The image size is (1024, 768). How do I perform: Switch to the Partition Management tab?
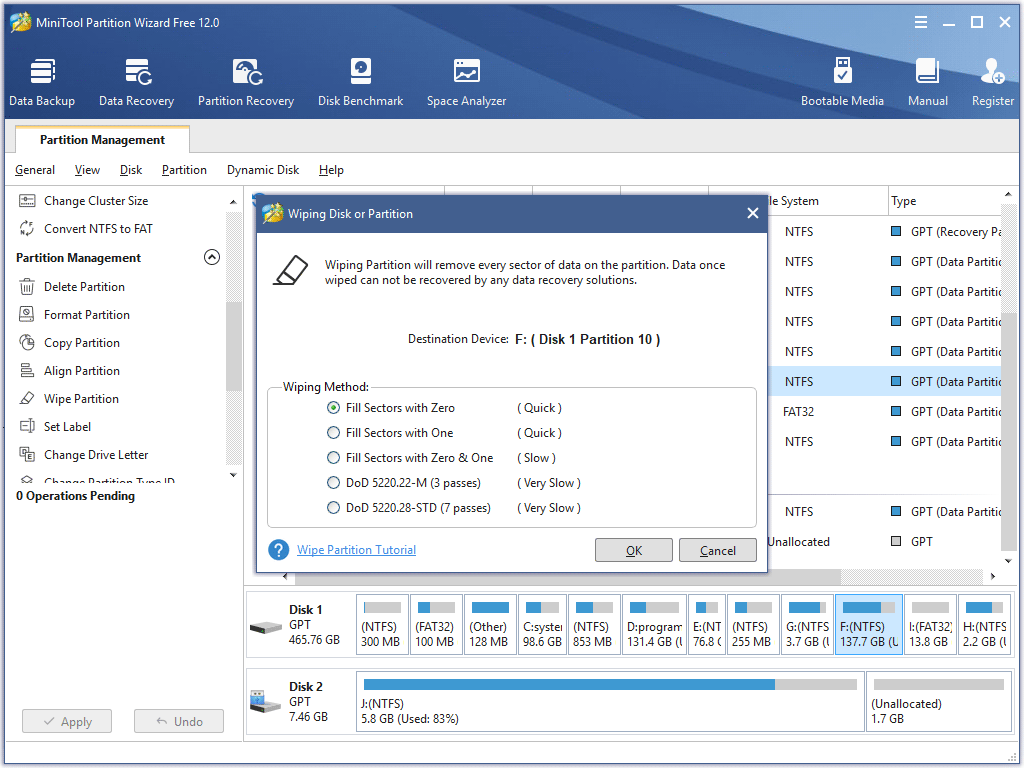[x=103, y=140]
